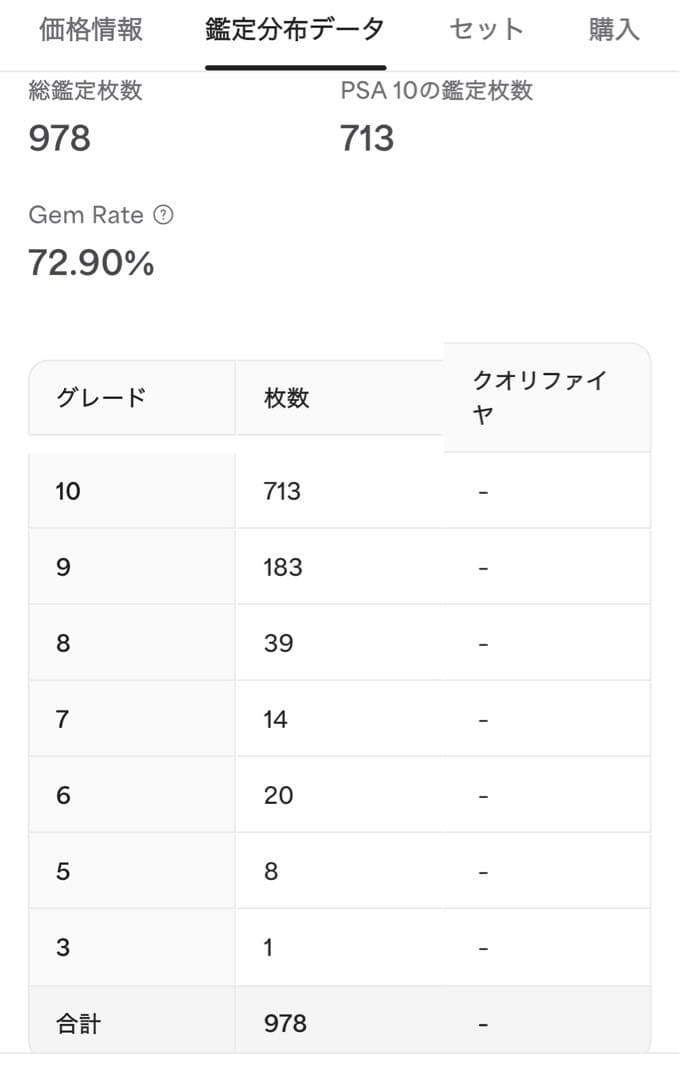Click the 枚数 column header

click(x=287, y=398)
